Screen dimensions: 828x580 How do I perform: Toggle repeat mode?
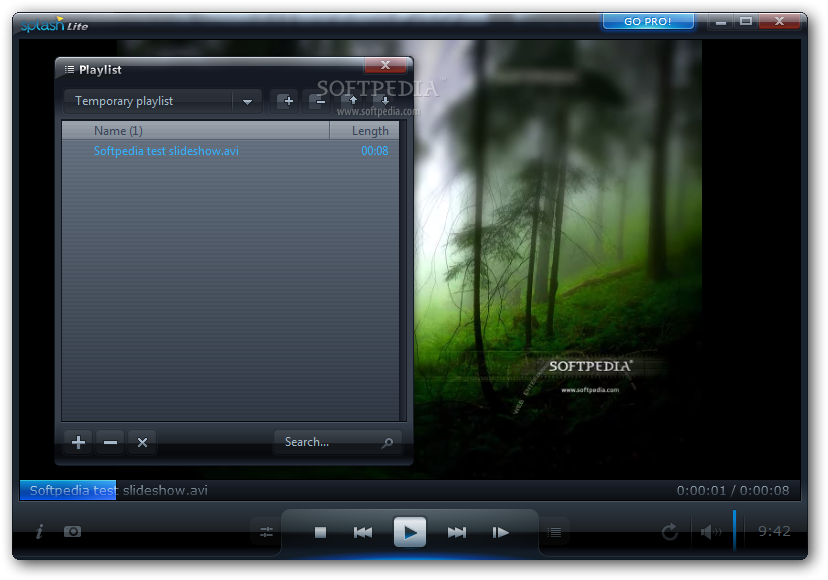pos(670,531)
